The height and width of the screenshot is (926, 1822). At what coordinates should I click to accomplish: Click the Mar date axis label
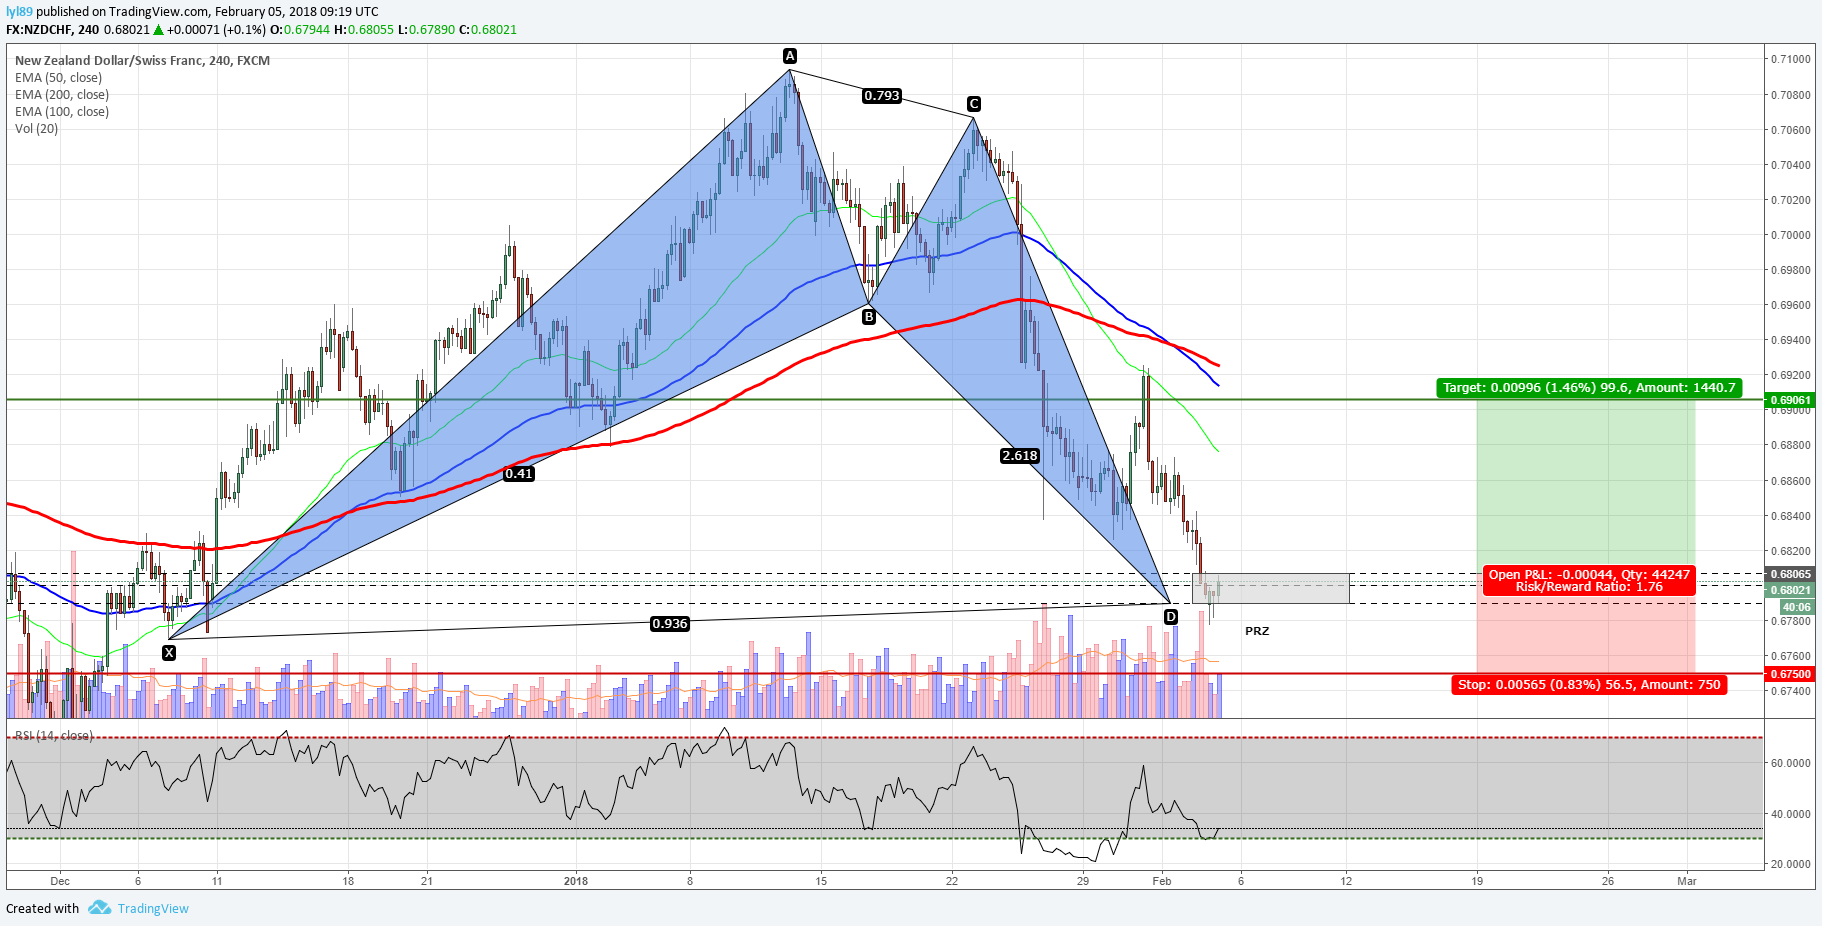click(x=1687, y=881)
